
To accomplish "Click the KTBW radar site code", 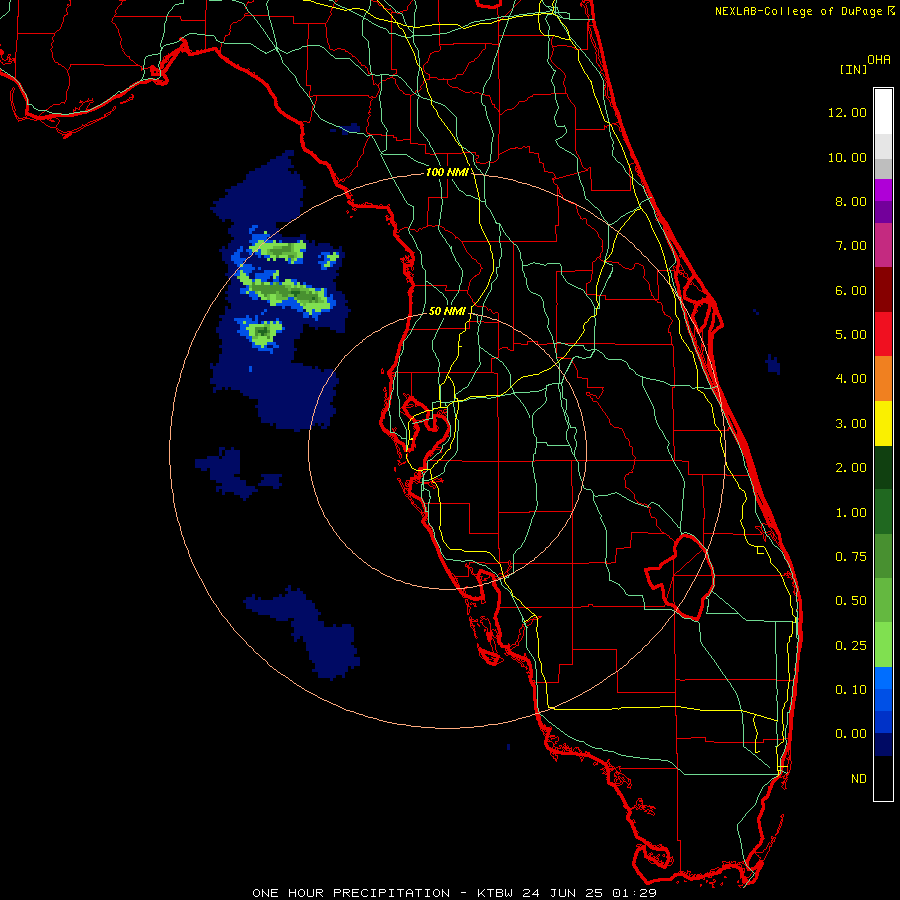I will [497, 893].
